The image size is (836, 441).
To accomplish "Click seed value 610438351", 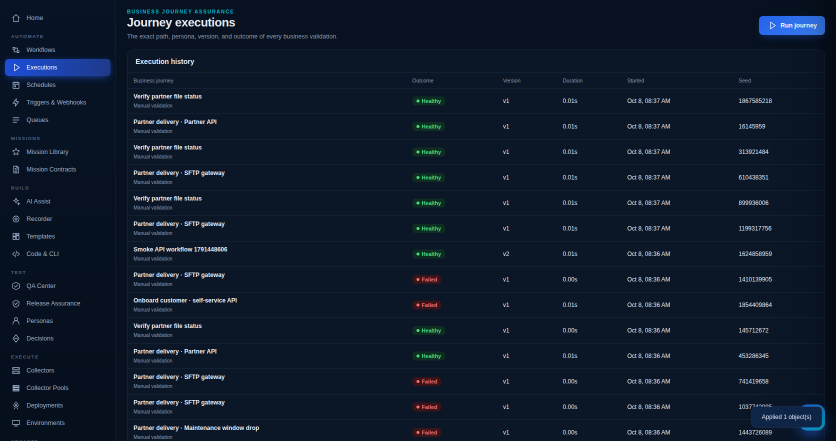I will tap(753, 178).
